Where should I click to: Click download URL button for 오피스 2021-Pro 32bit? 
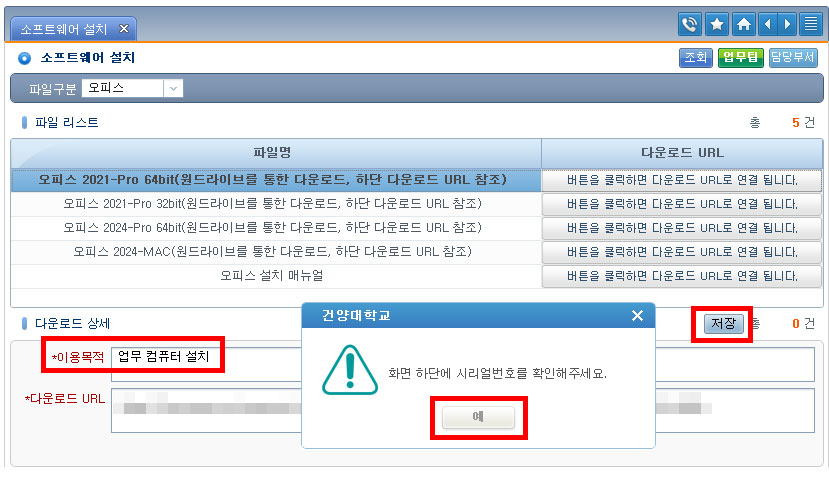coord(681,204)
